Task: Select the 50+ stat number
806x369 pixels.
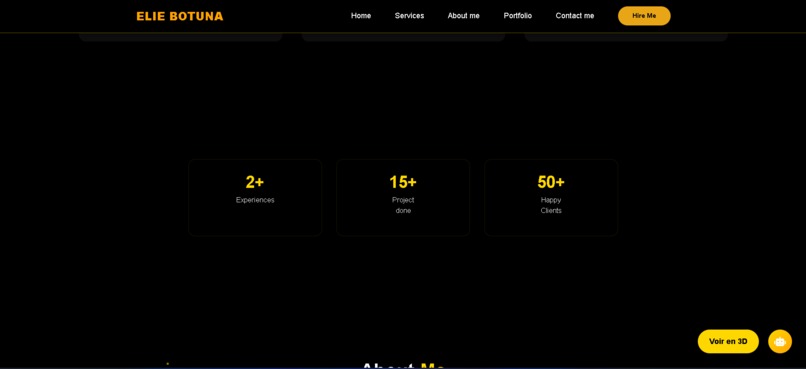Action: pyautogui.click(x=551, y=182)
